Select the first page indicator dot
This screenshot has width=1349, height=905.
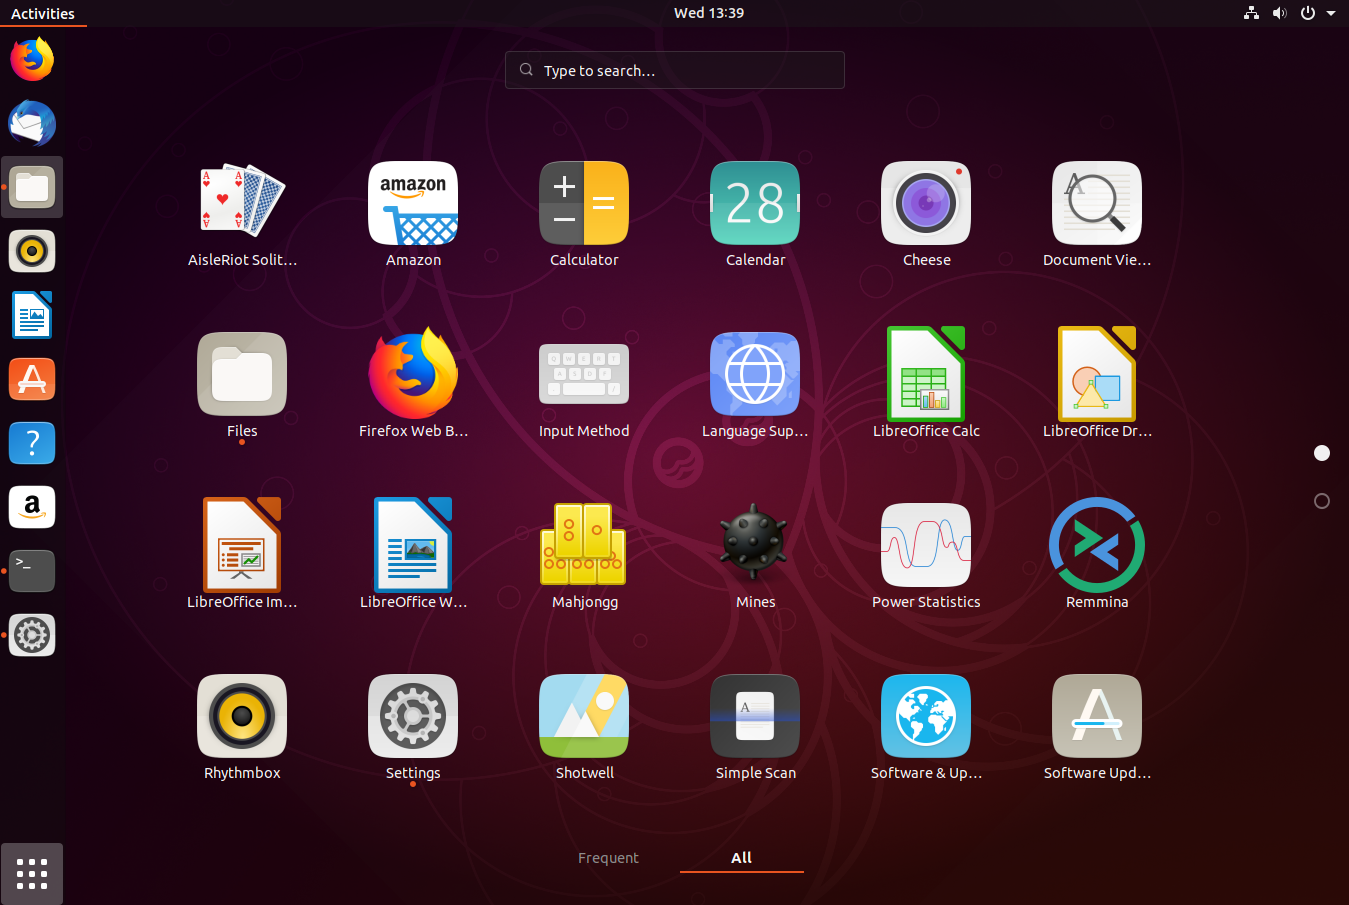(1321, 452)
